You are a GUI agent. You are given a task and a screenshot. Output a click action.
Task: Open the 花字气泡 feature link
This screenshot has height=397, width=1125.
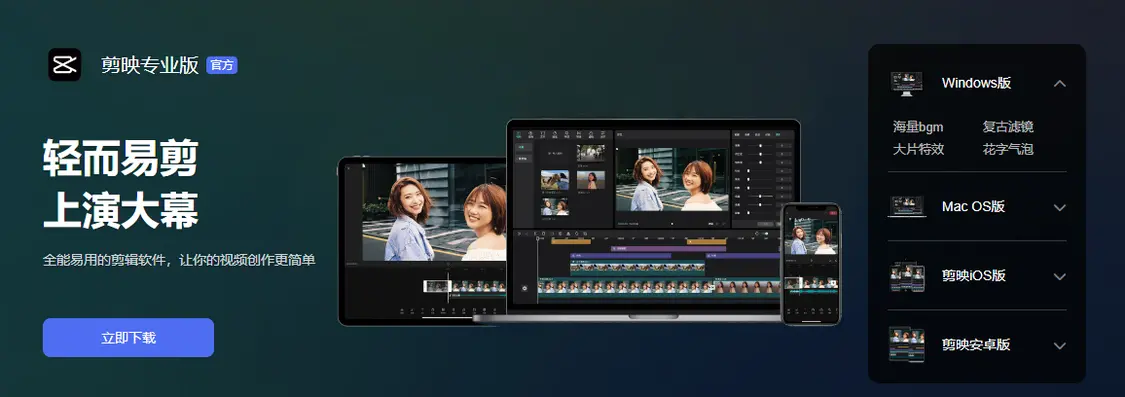pyautogui.click(x=1007, y=149)
